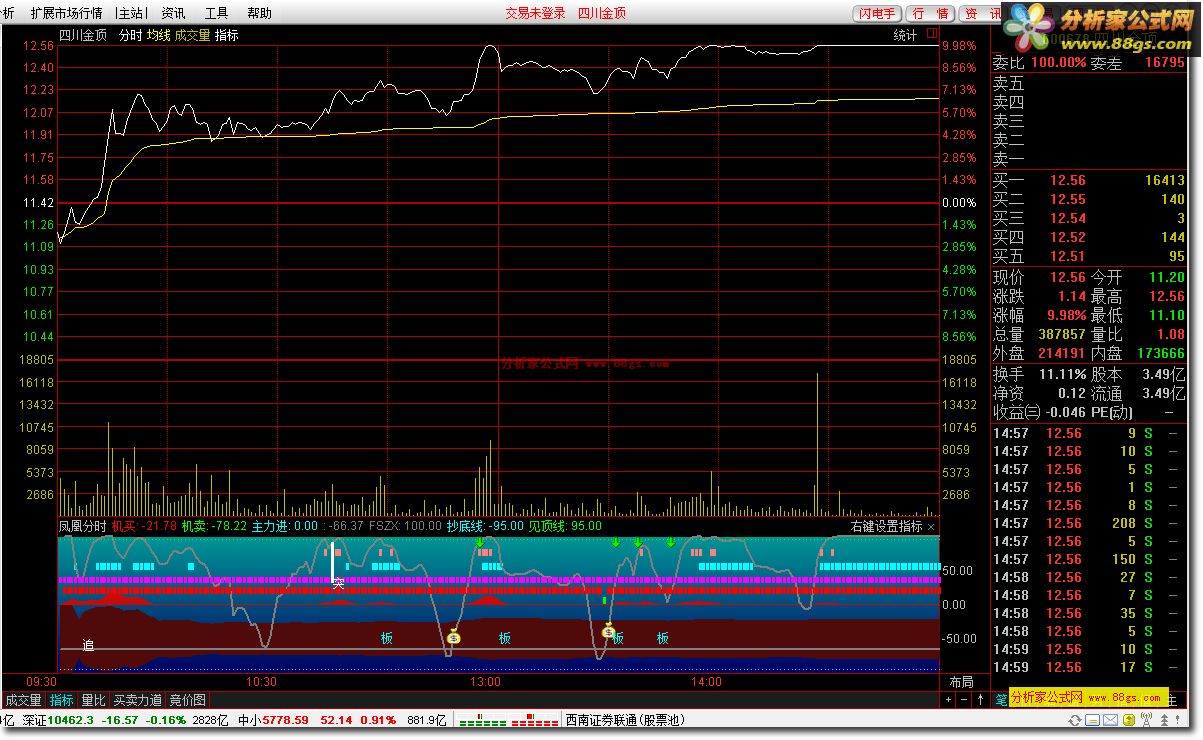
Task: Click the green-red bar chart indicator in status bar
Action: click(x=510, y=719)
